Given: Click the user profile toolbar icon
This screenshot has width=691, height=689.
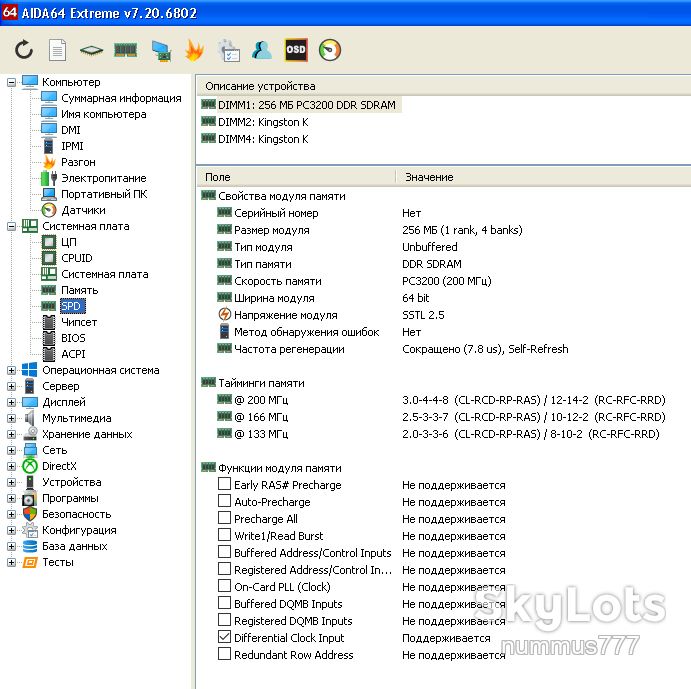Looking at the screenshot, I should 262,50.
